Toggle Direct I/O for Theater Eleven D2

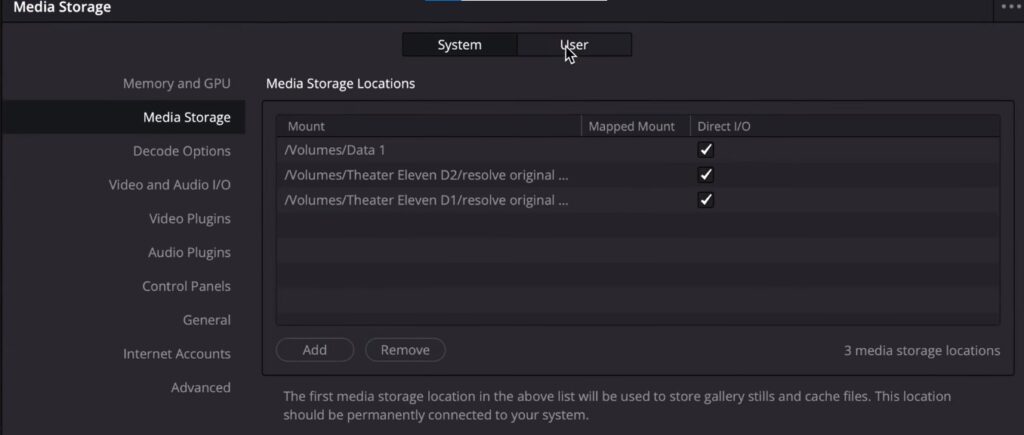pos(706,175)
